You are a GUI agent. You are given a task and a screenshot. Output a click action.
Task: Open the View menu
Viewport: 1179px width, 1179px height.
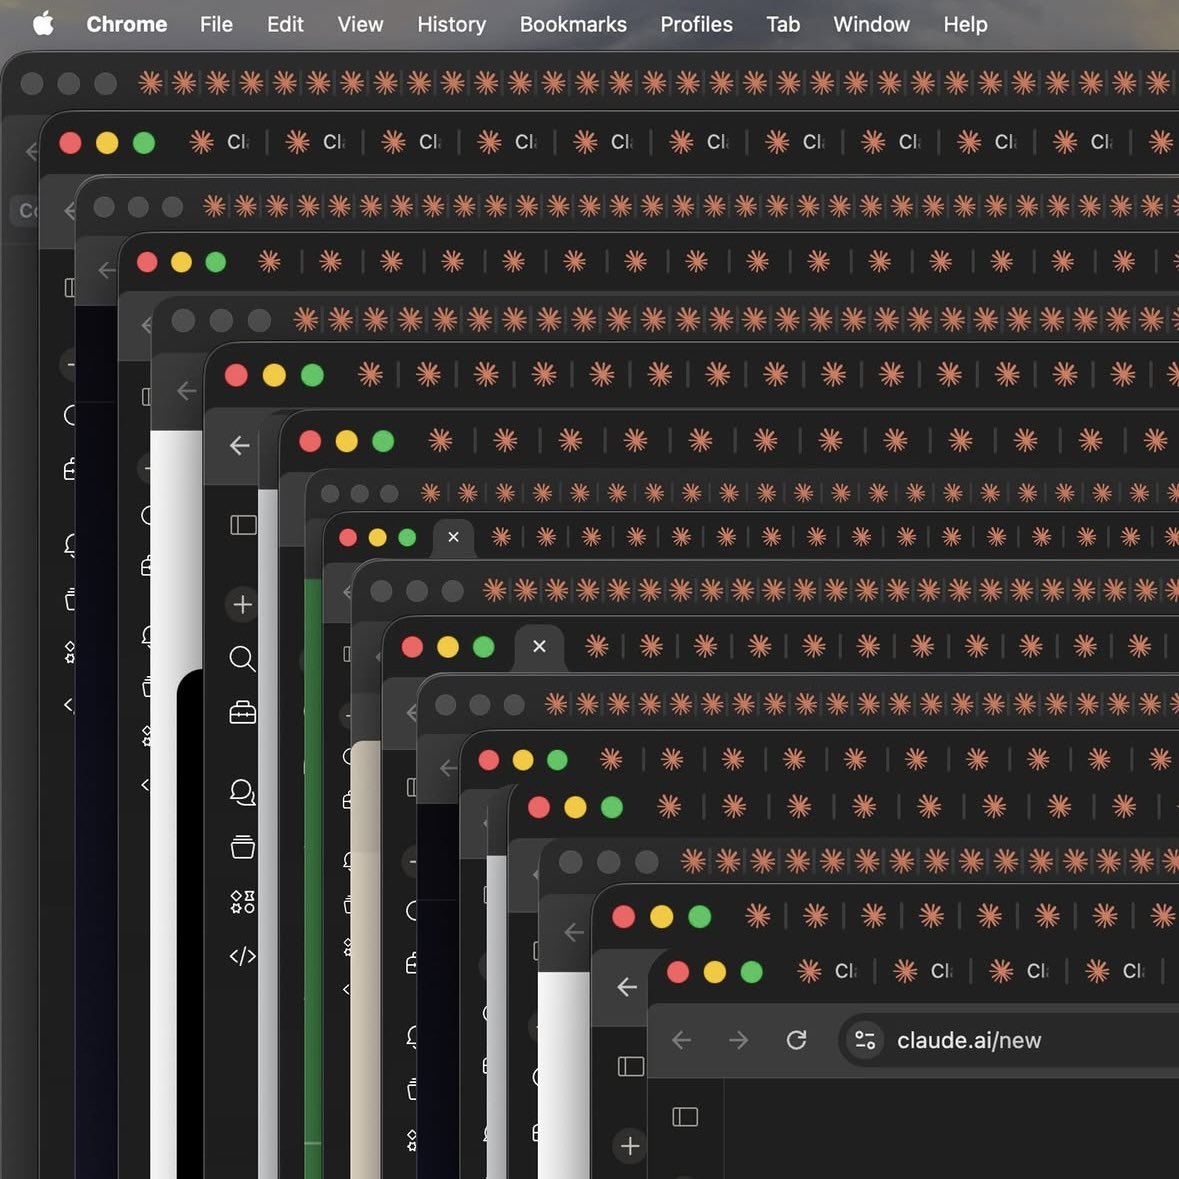click(x=360, y=24)
